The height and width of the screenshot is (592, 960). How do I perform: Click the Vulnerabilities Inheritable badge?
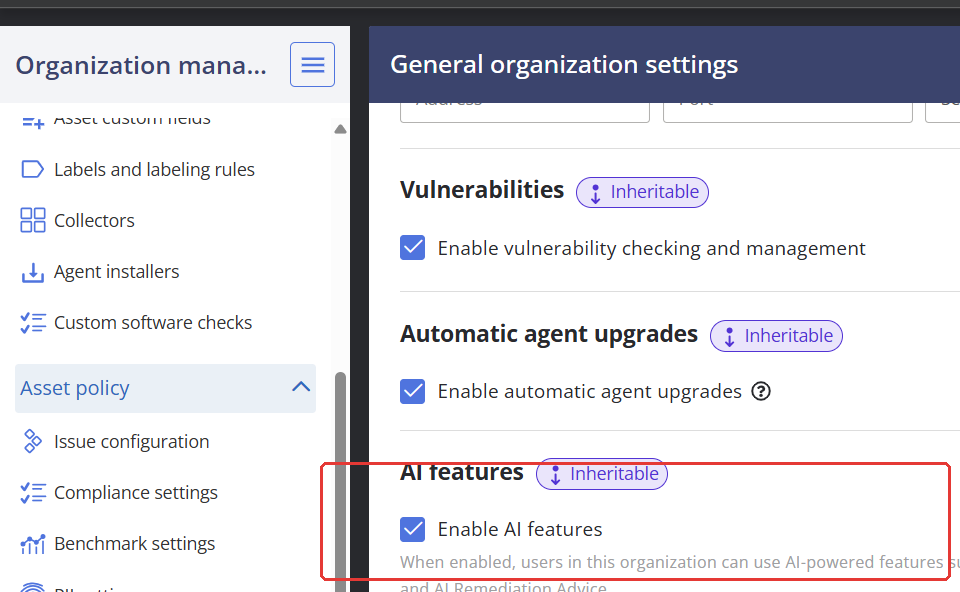(642, 192)
